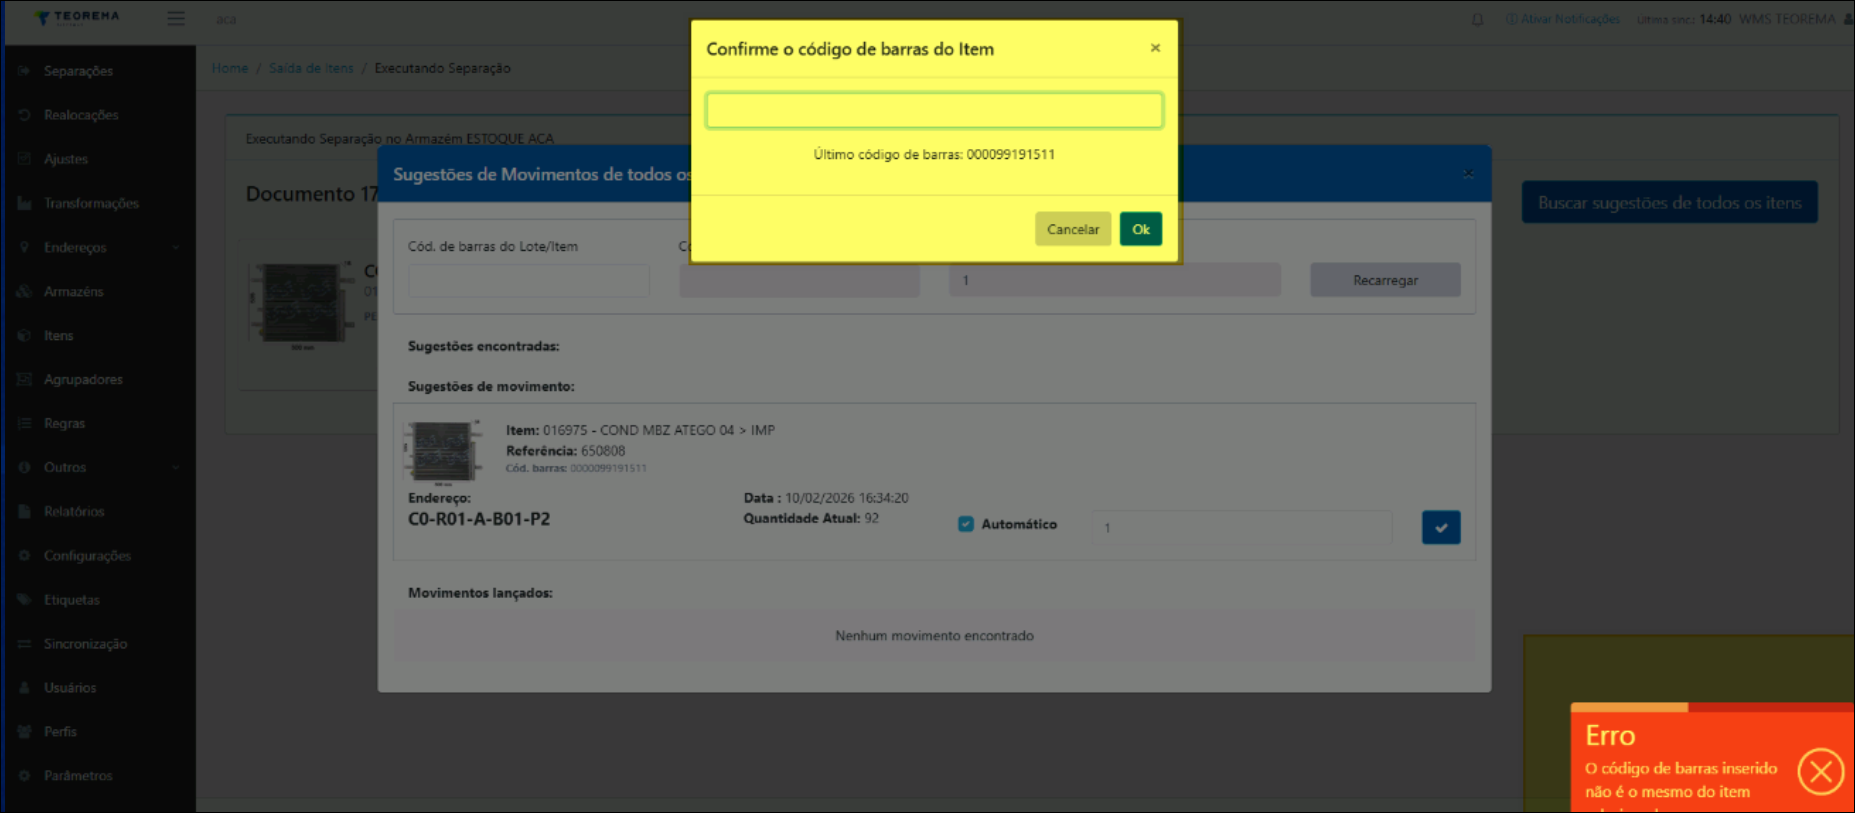Click the hamburger menu icon

176,19
